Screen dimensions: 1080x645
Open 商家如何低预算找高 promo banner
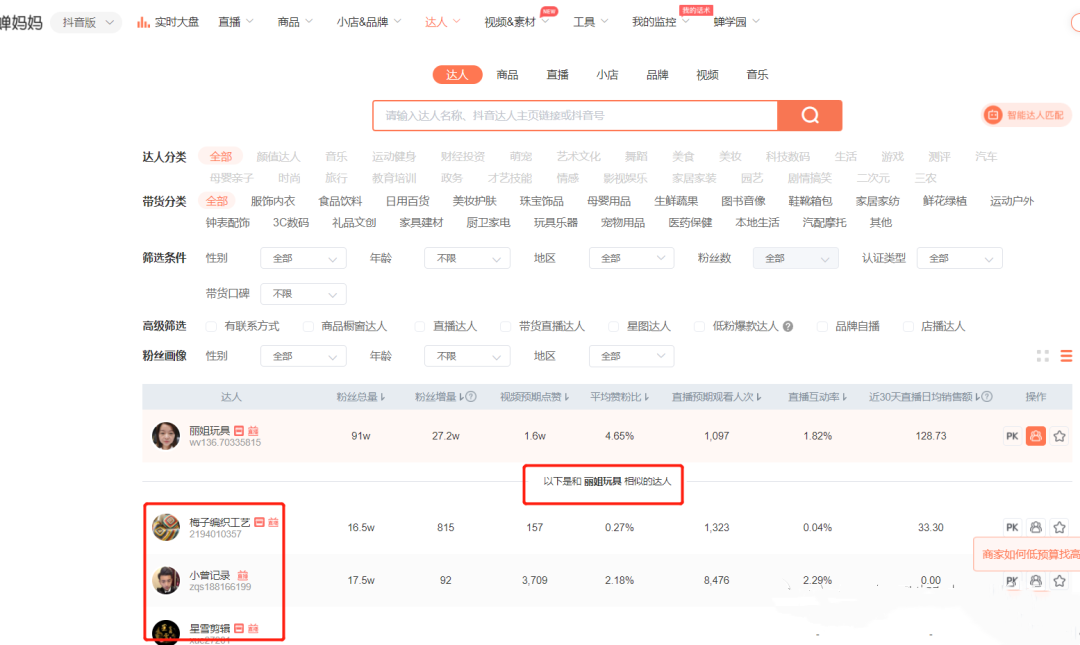(1028, 554)
